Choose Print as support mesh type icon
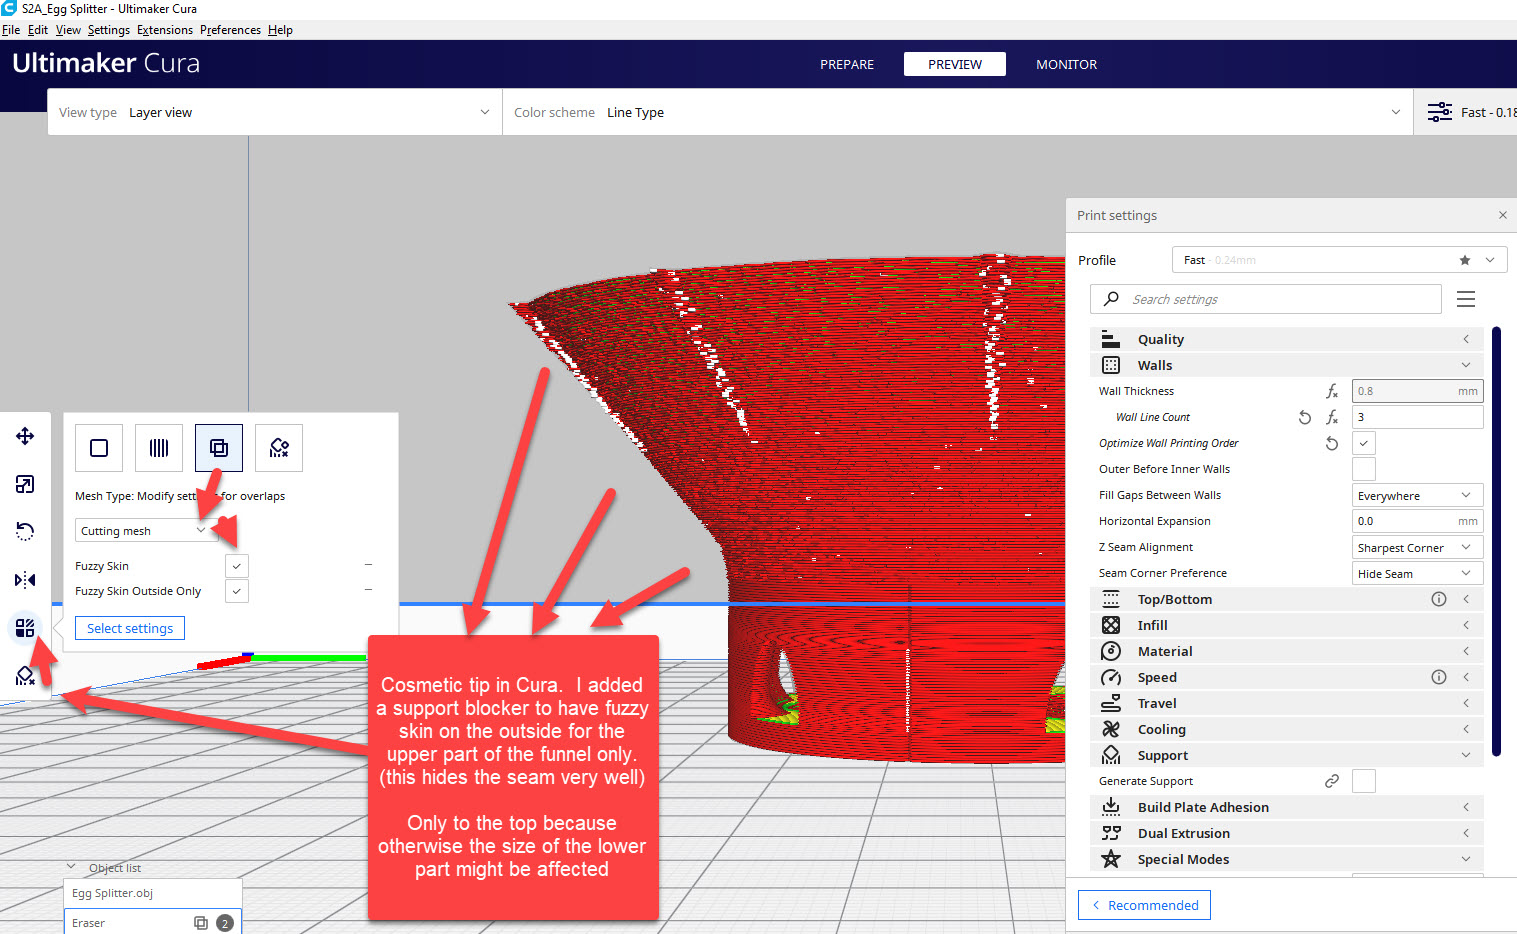The width and height of the screenshot is (1517, 934). coord(159,448)
